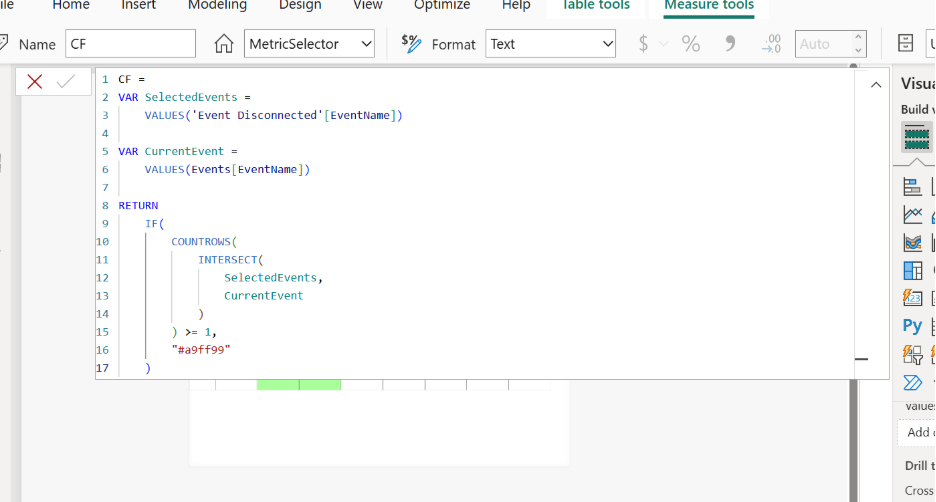936x502 pixels.
Task: Click 'VAR SelectedEvents =' in the editor
Action: coord(184,97)
